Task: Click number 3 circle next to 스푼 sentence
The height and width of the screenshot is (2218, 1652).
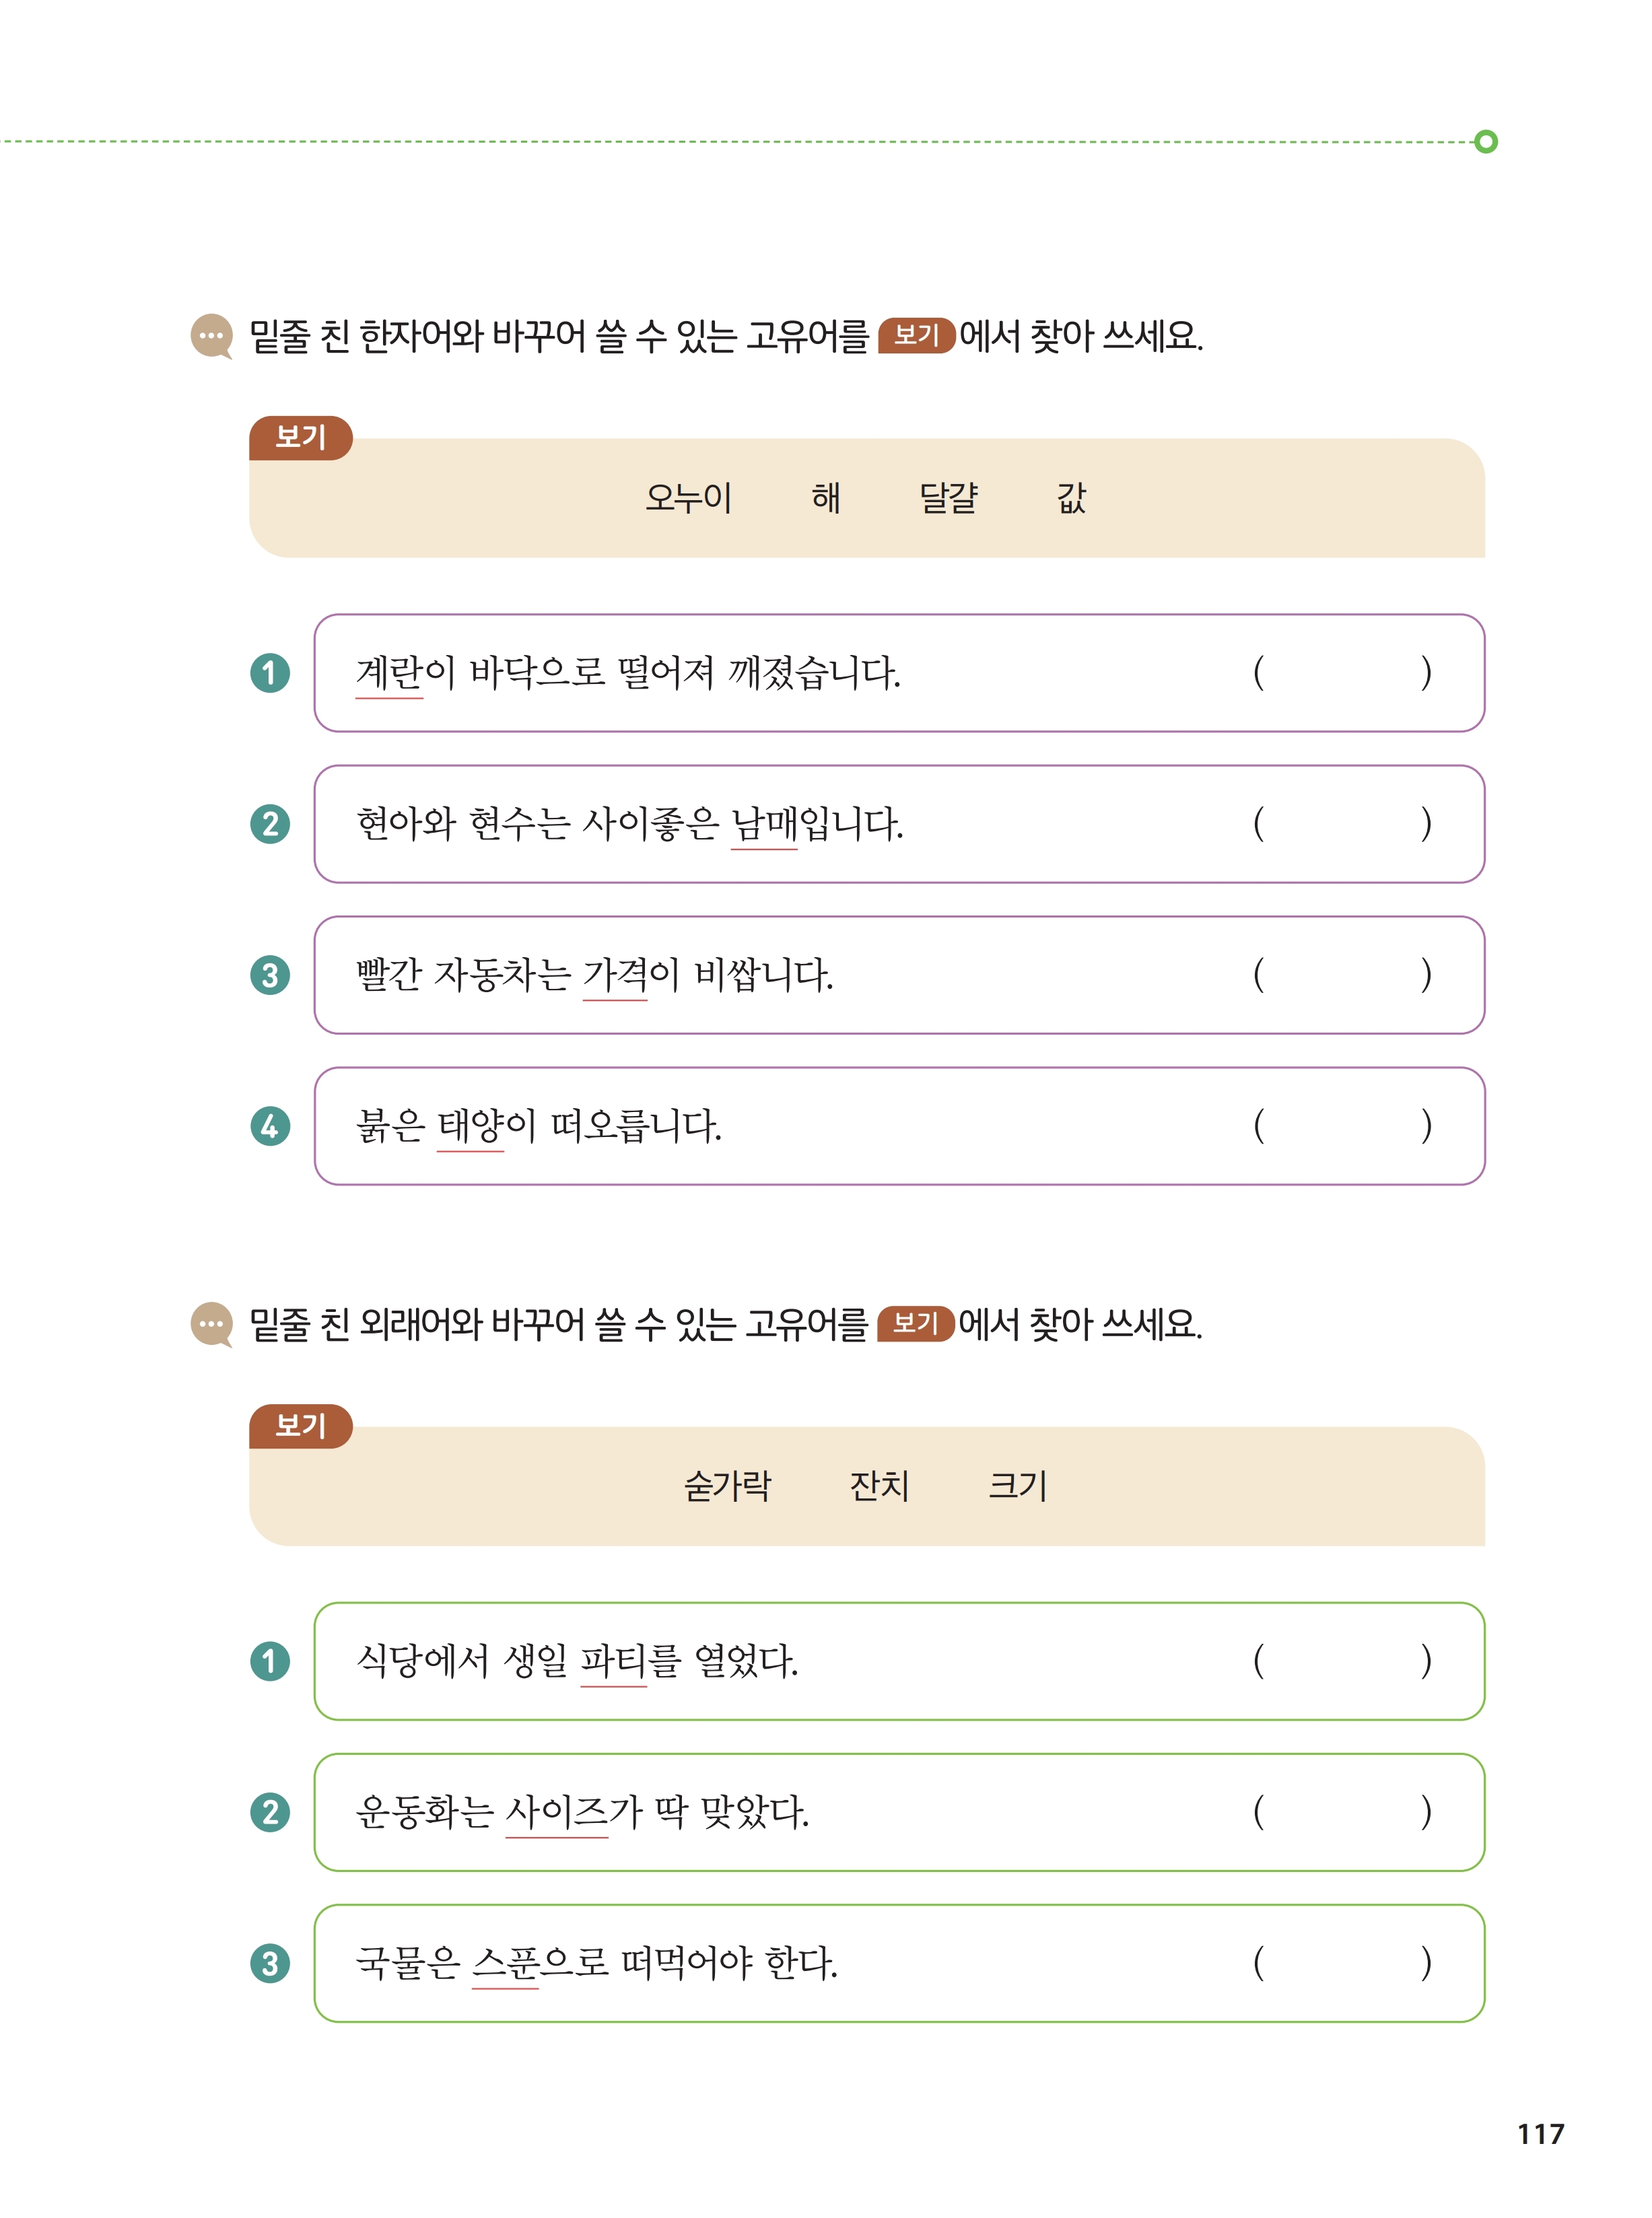Action: 270,1964
